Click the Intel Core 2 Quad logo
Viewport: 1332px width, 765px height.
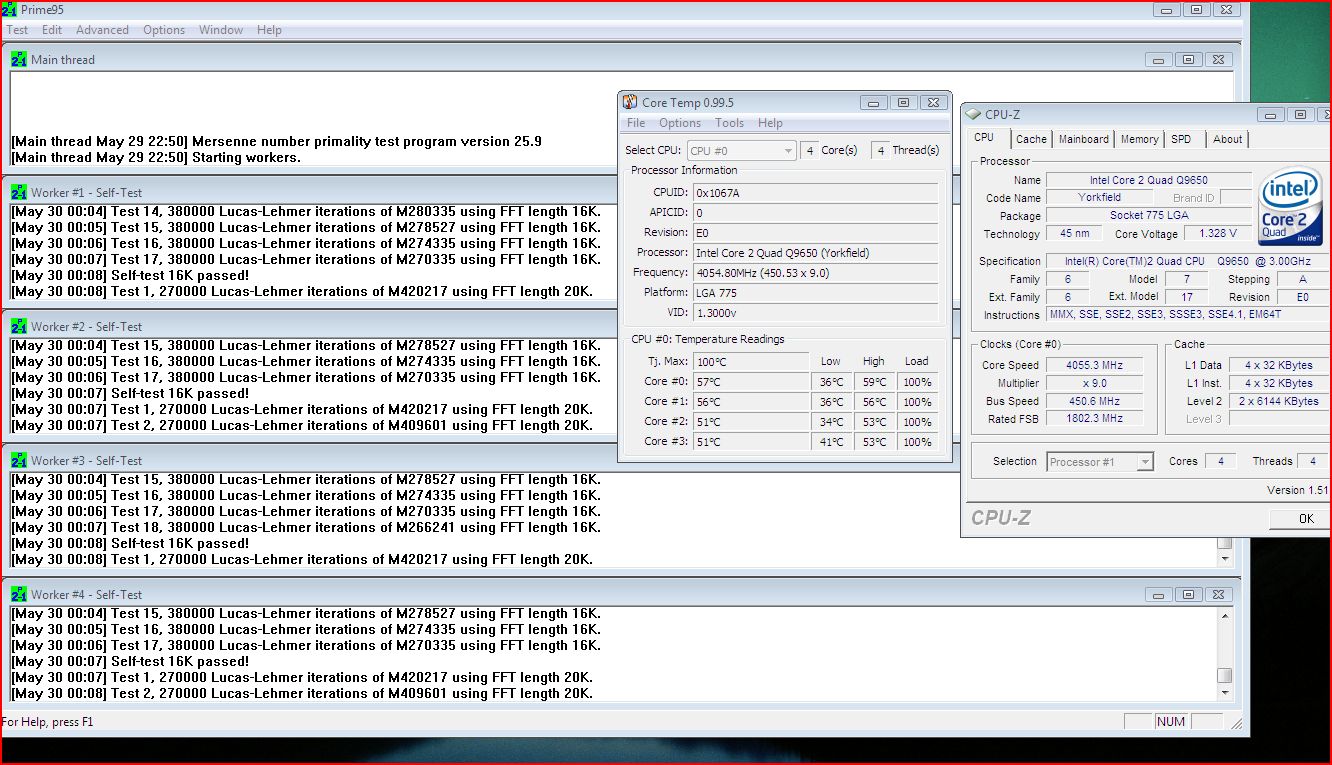[x=1290, y=208]
